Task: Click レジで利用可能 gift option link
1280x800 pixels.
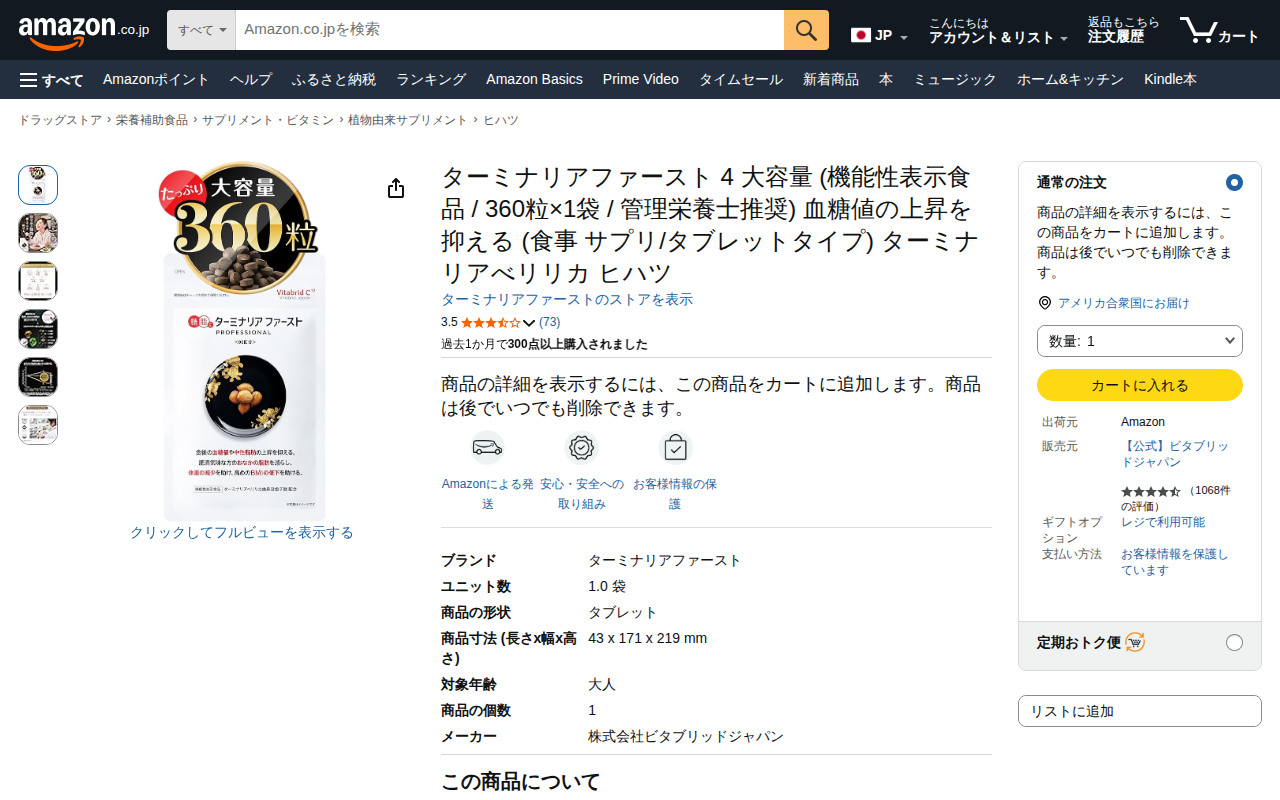Action: tap(1163, 522)
